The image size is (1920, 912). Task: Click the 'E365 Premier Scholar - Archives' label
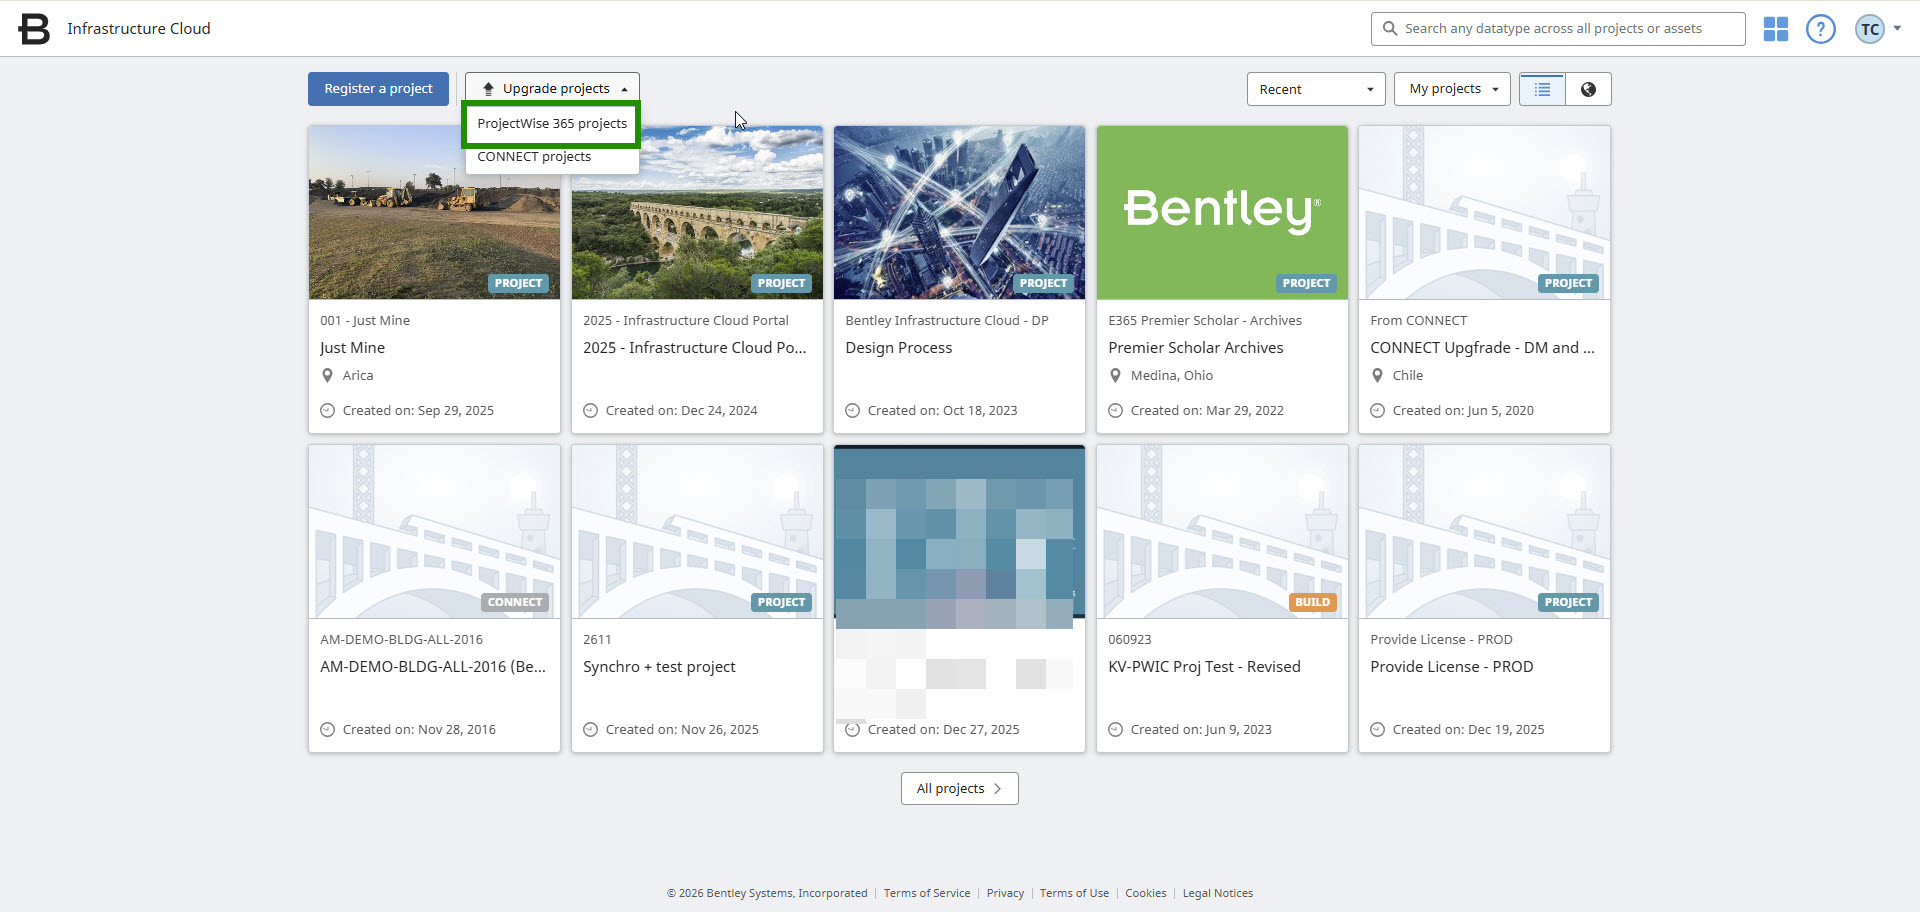point(1205,321)
